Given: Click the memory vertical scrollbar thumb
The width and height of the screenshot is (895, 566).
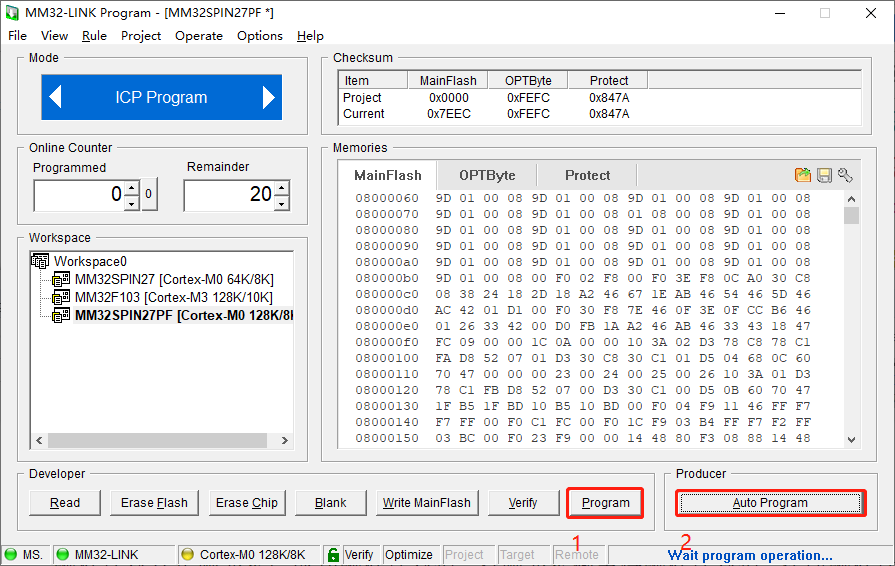Looking at the screenshot, I should [x=852, y=216].
